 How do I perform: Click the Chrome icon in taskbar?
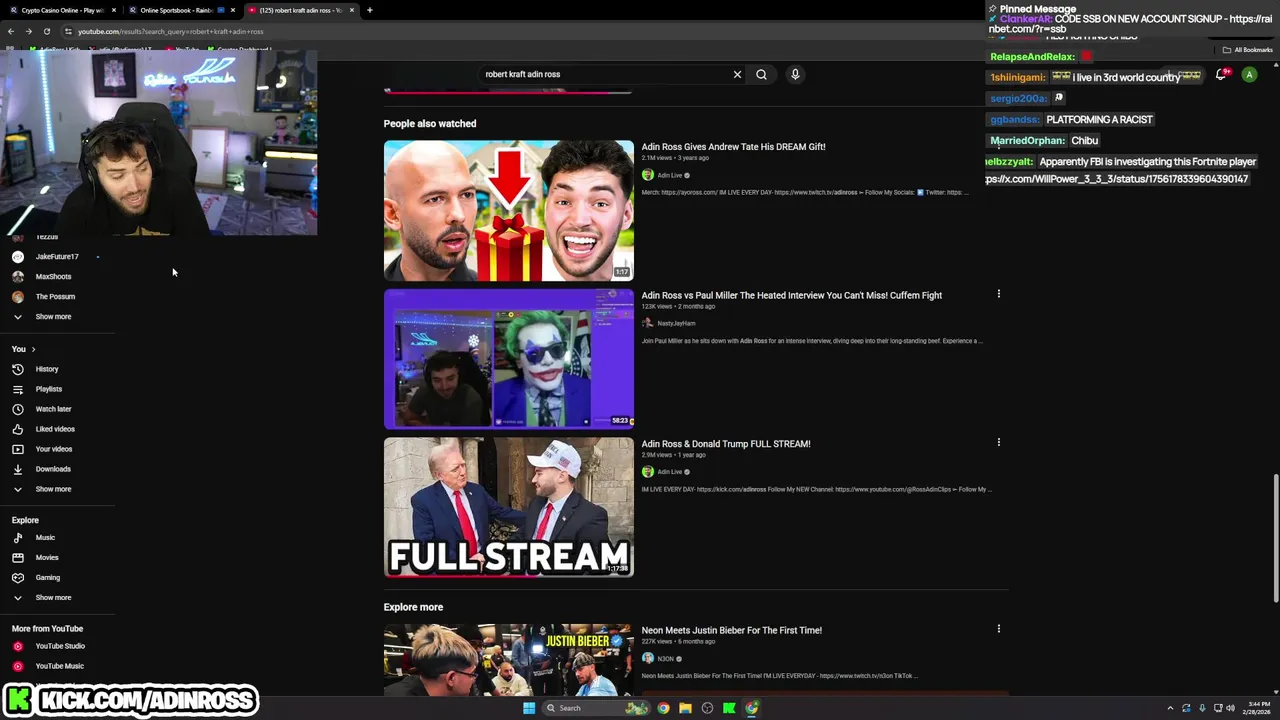pyautogui.click(x=663, y=708)
